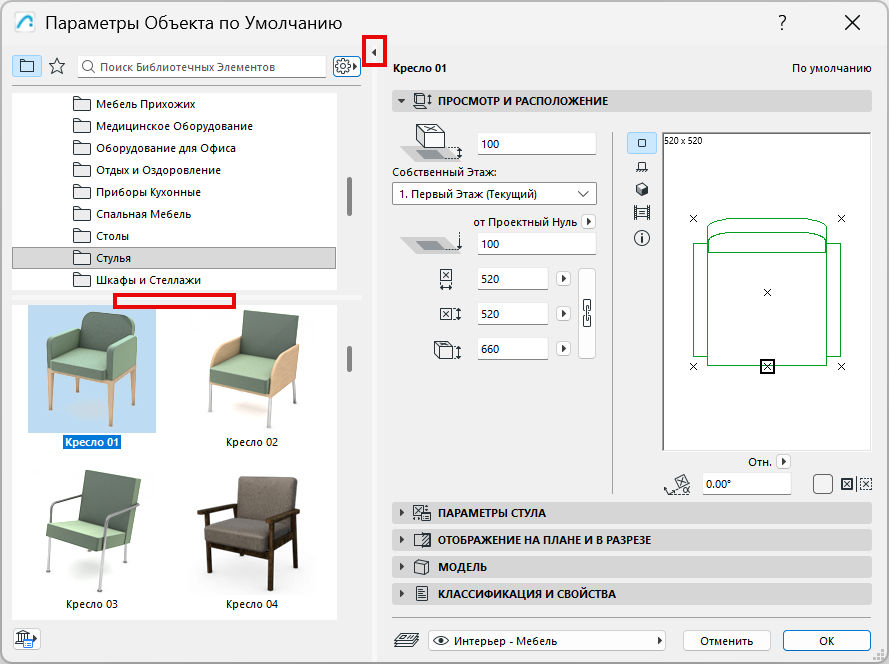This screenshot has height=664, width=889.
Task: Toggle the dimension chain link icon
Action: tap(587, 314)
